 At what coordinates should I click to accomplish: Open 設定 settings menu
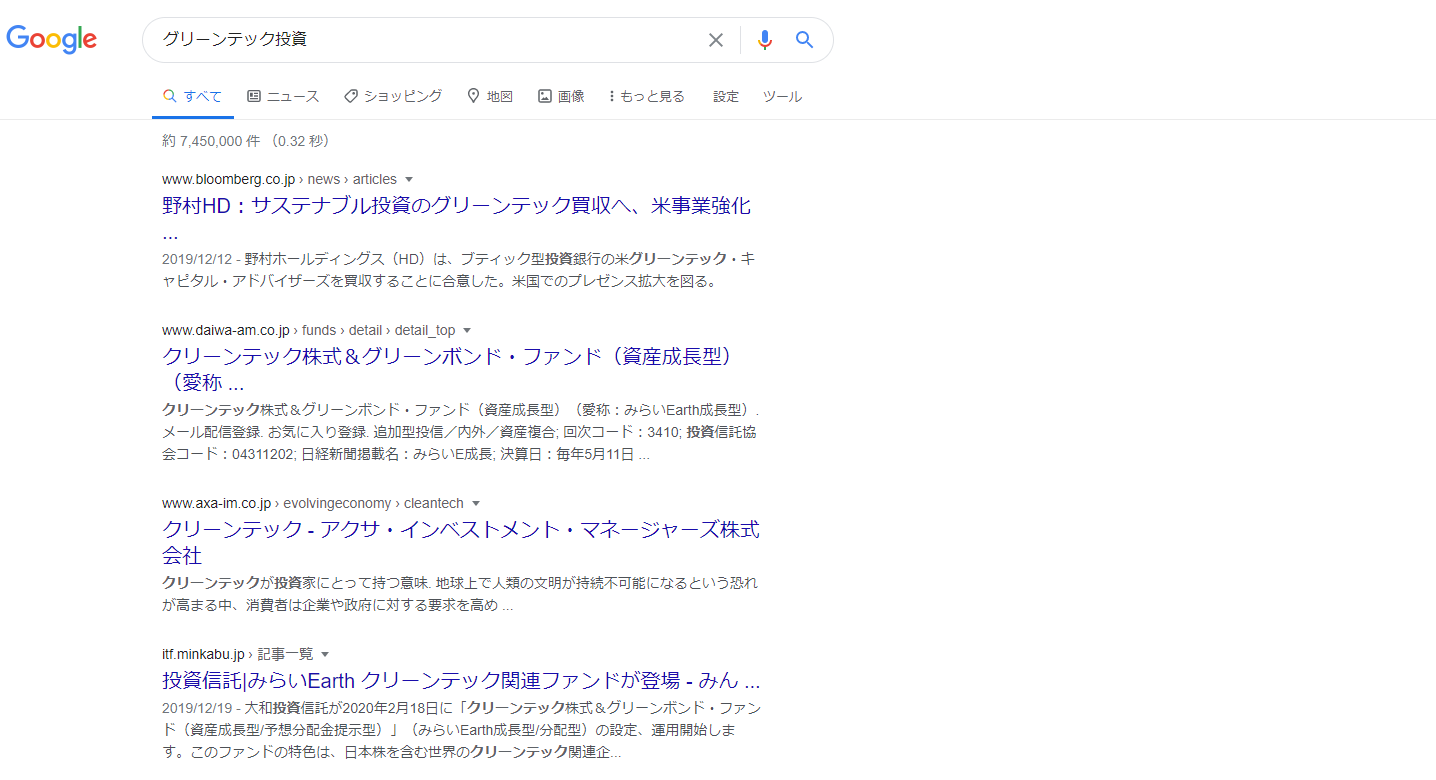point(726,97)
